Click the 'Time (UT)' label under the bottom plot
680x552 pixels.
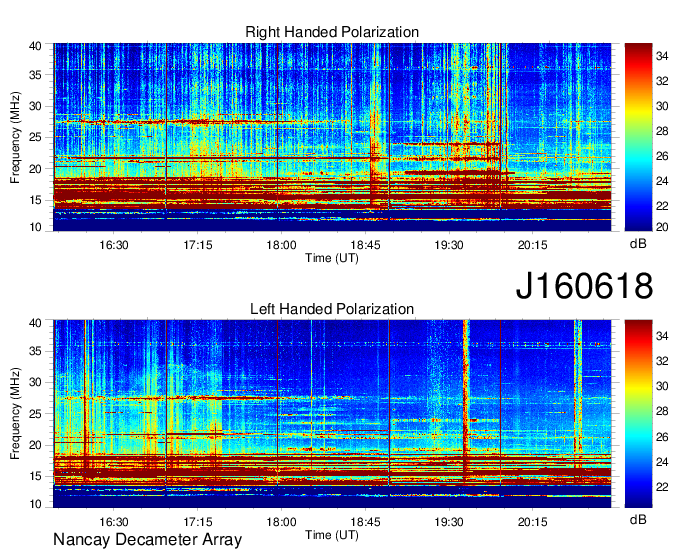[x=332, y=535]
